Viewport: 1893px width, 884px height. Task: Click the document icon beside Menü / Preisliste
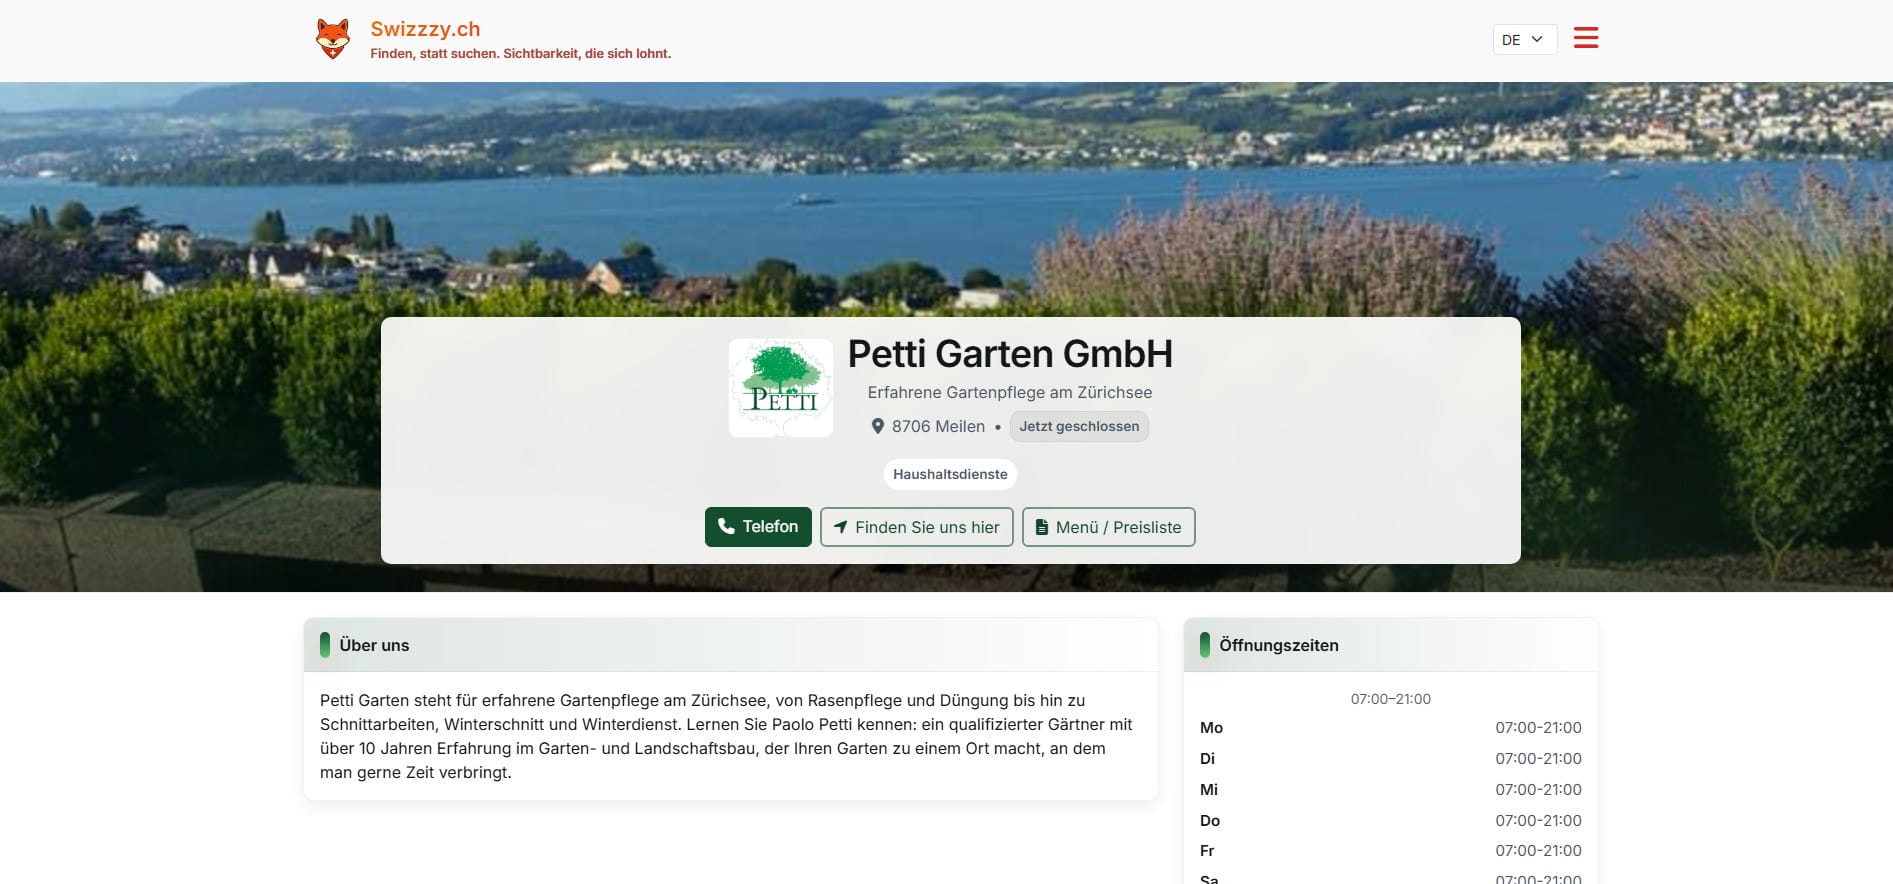point(1042,527)
